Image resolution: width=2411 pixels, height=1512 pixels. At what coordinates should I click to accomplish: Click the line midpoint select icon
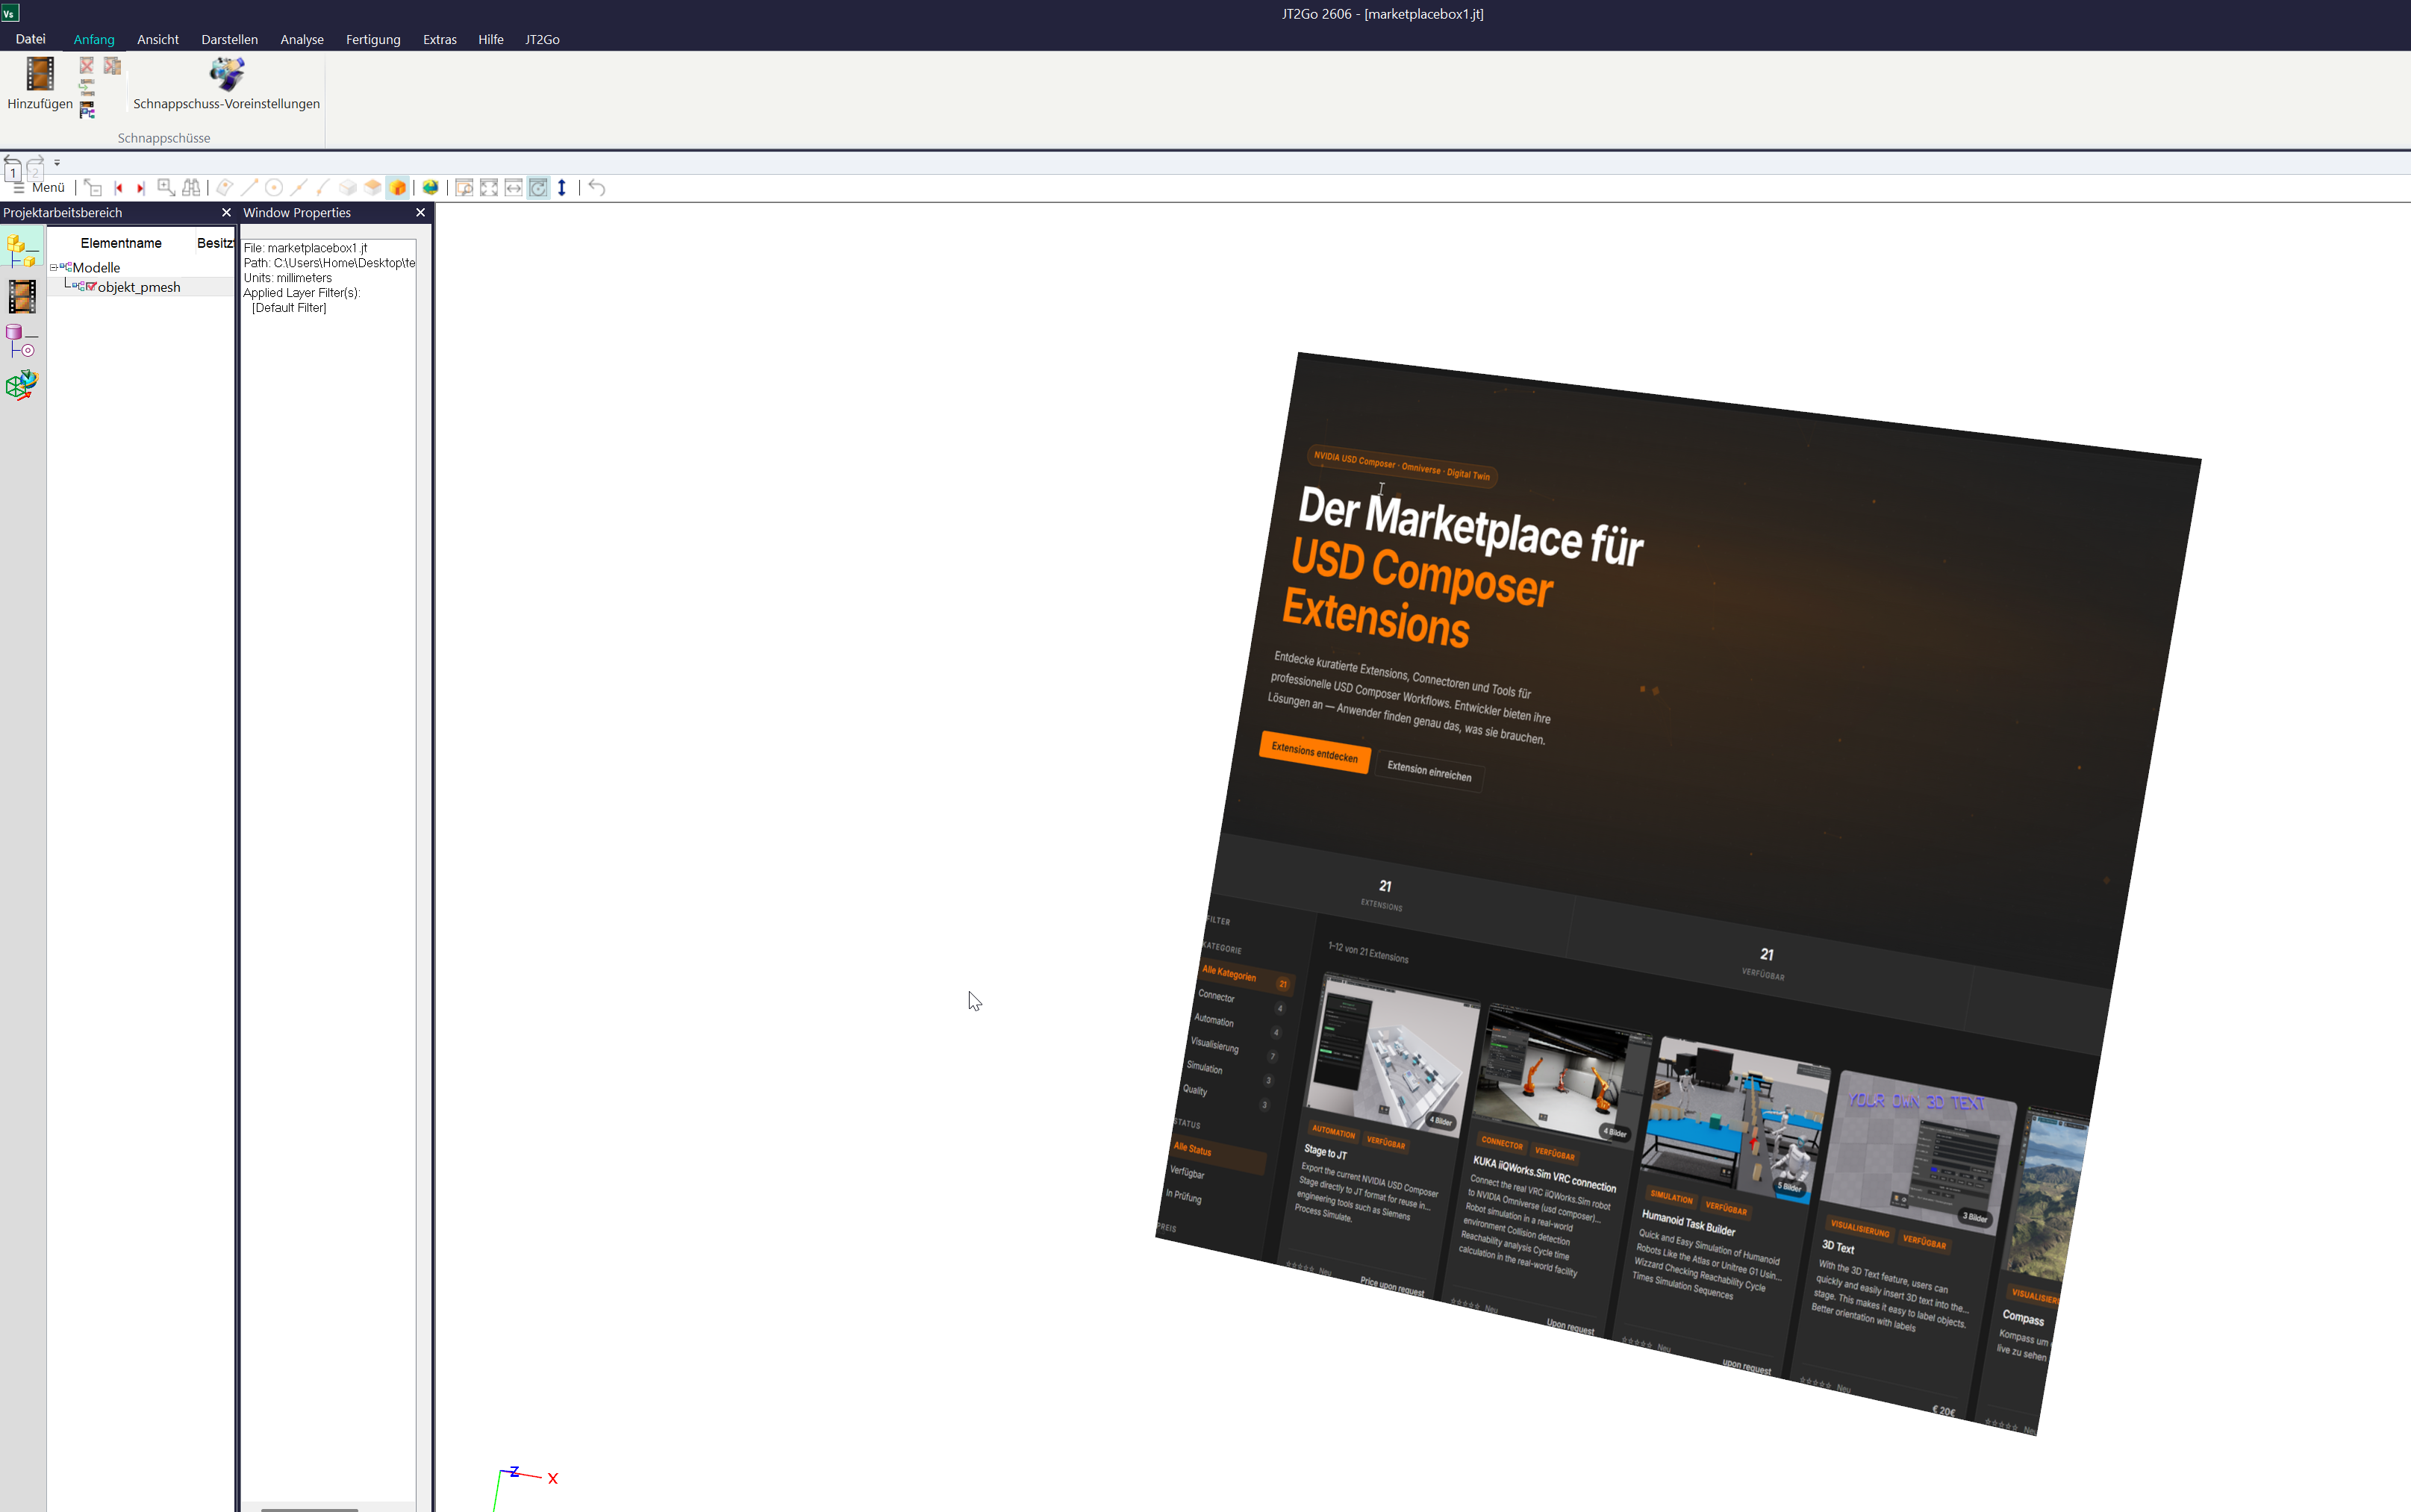click(298, 188)
